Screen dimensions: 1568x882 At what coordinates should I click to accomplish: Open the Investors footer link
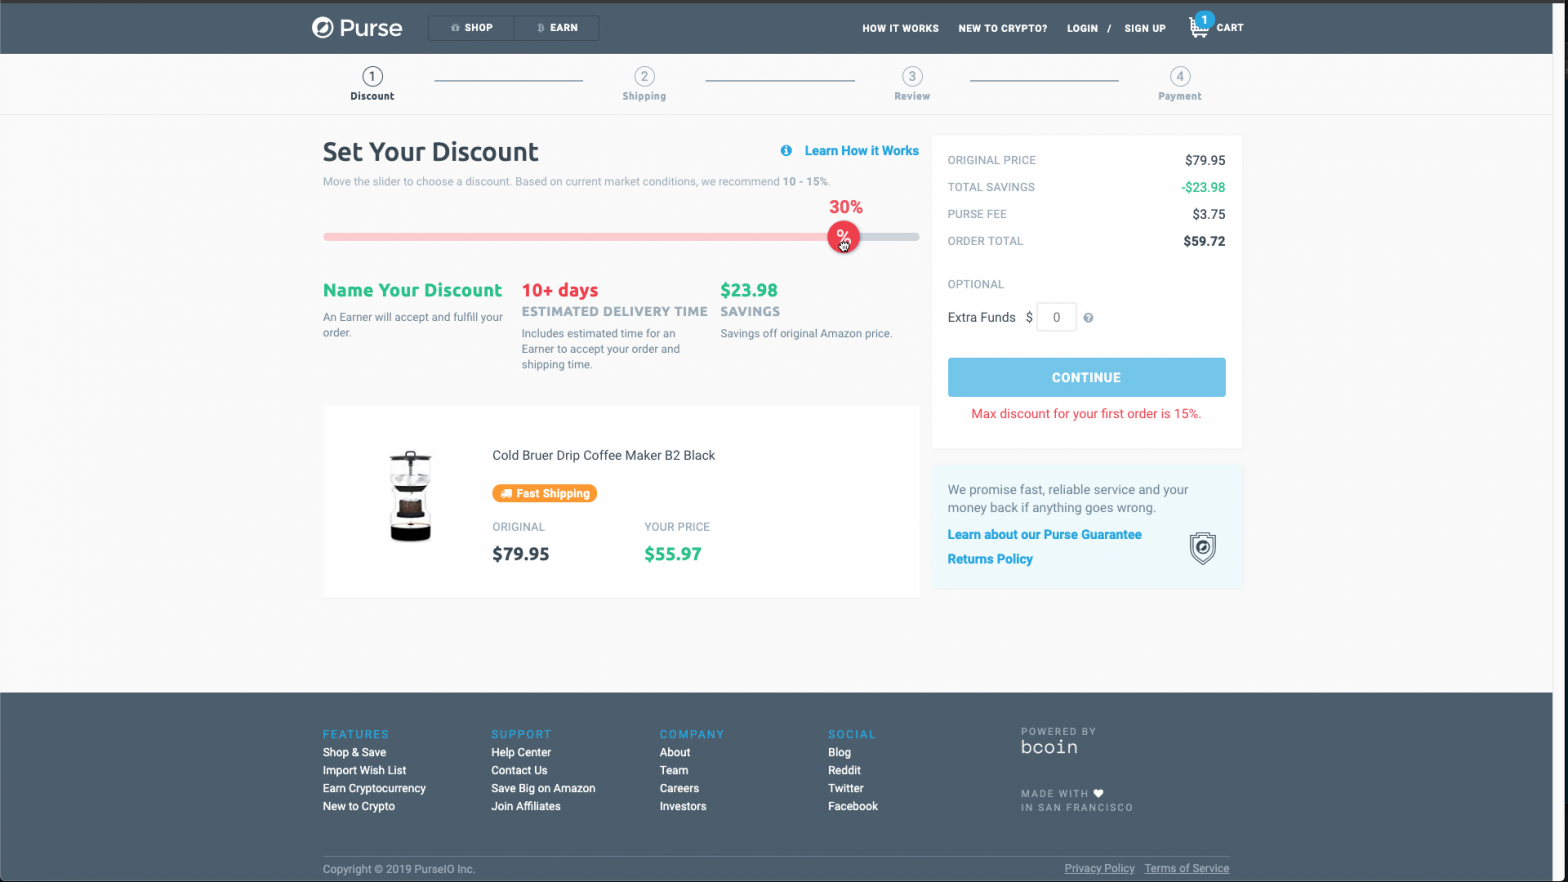[x=683, y=807]
